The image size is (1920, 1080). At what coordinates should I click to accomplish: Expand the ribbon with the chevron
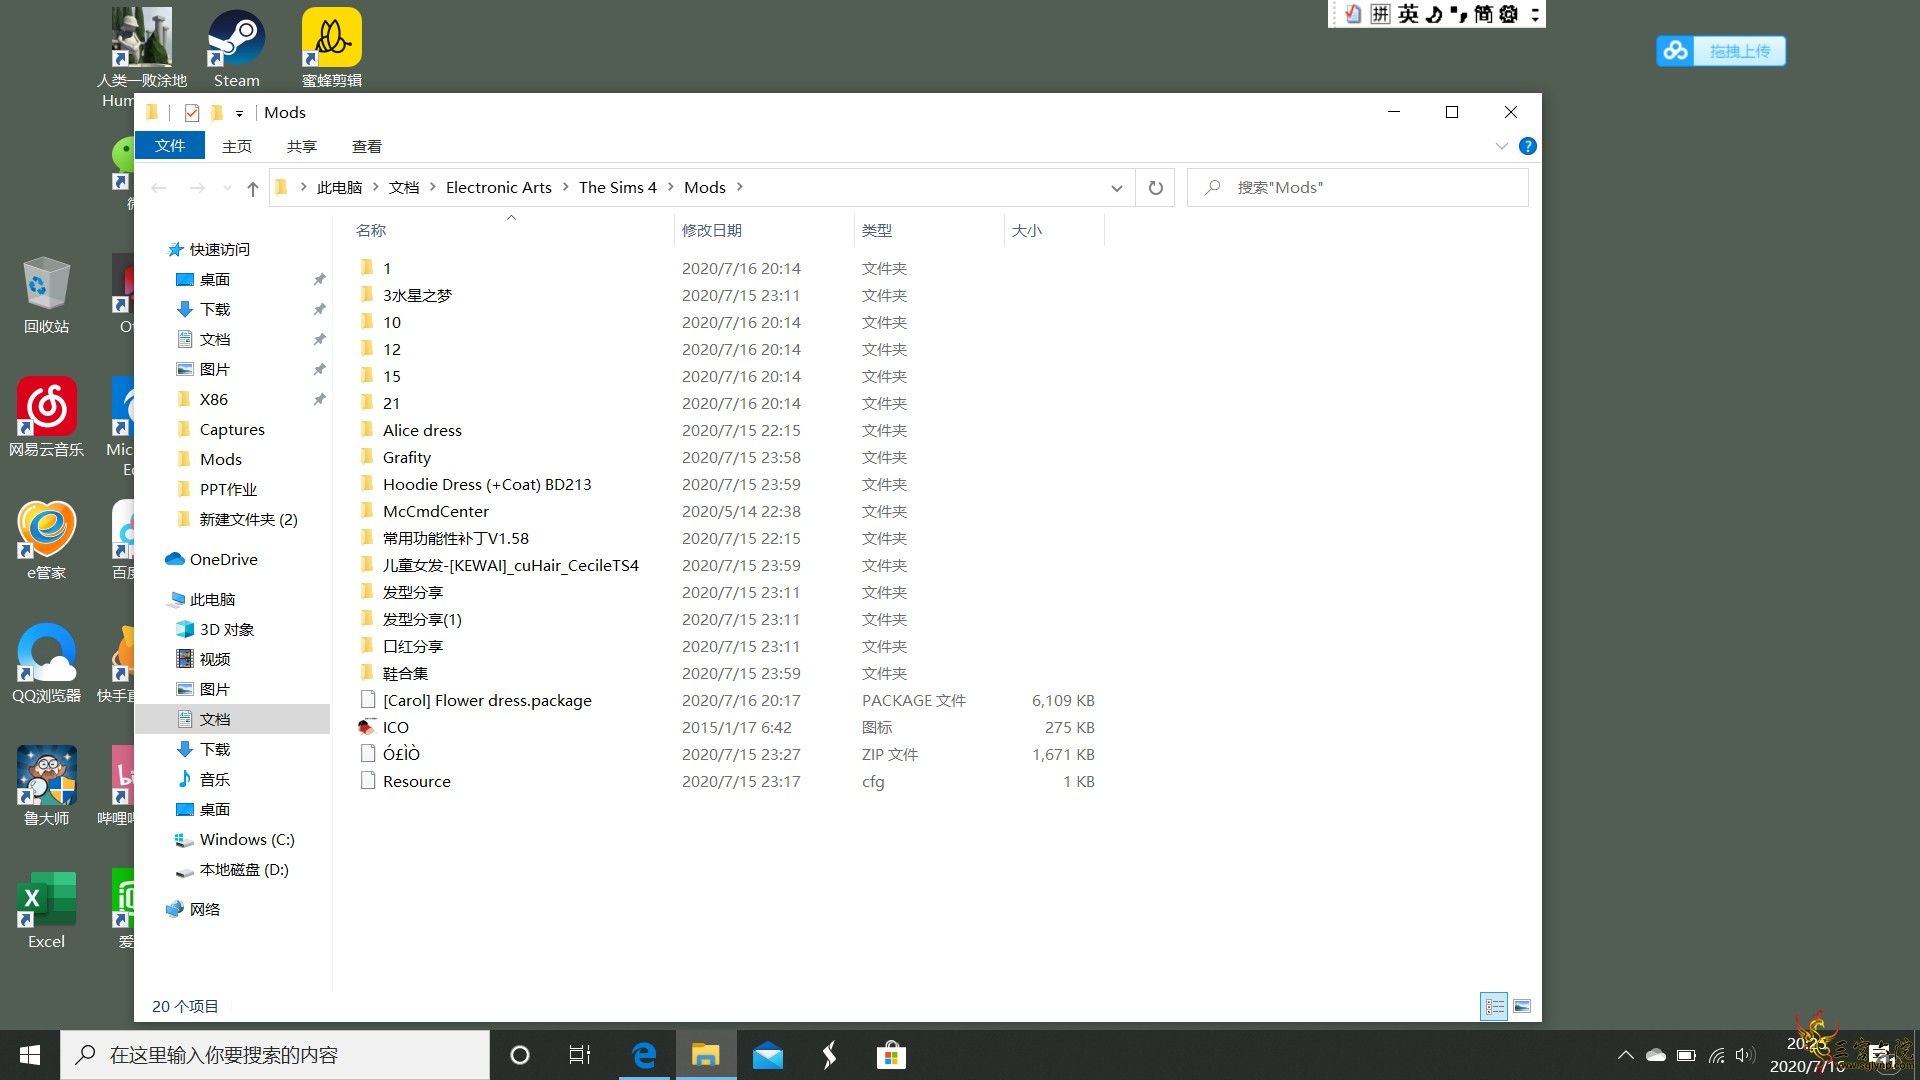tap(1501, 146)
